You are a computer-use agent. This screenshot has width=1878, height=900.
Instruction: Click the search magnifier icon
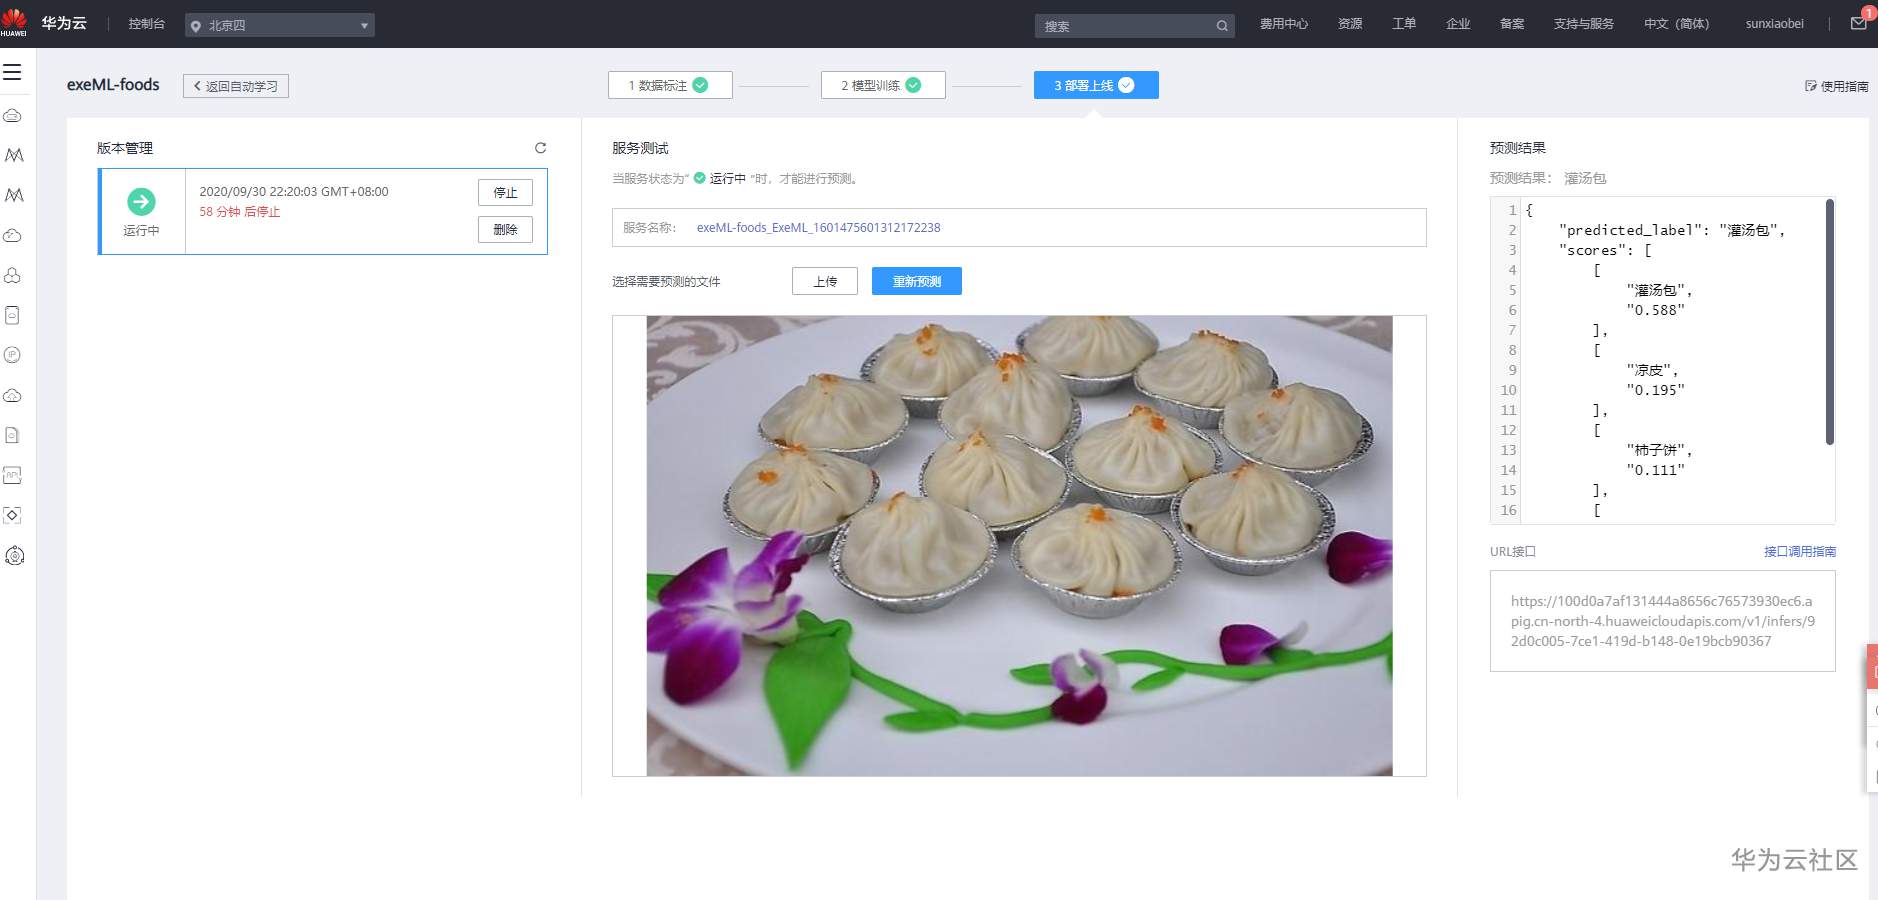pyautogui.click(x=1222, y=26)
